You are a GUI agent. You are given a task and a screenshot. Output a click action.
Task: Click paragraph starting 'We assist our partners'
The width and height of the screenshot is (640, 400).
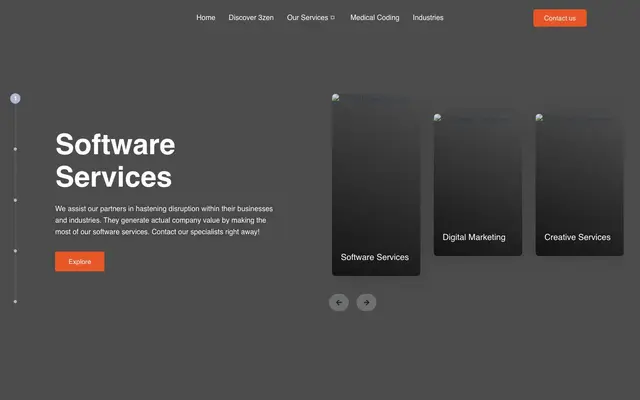point(164,220)
